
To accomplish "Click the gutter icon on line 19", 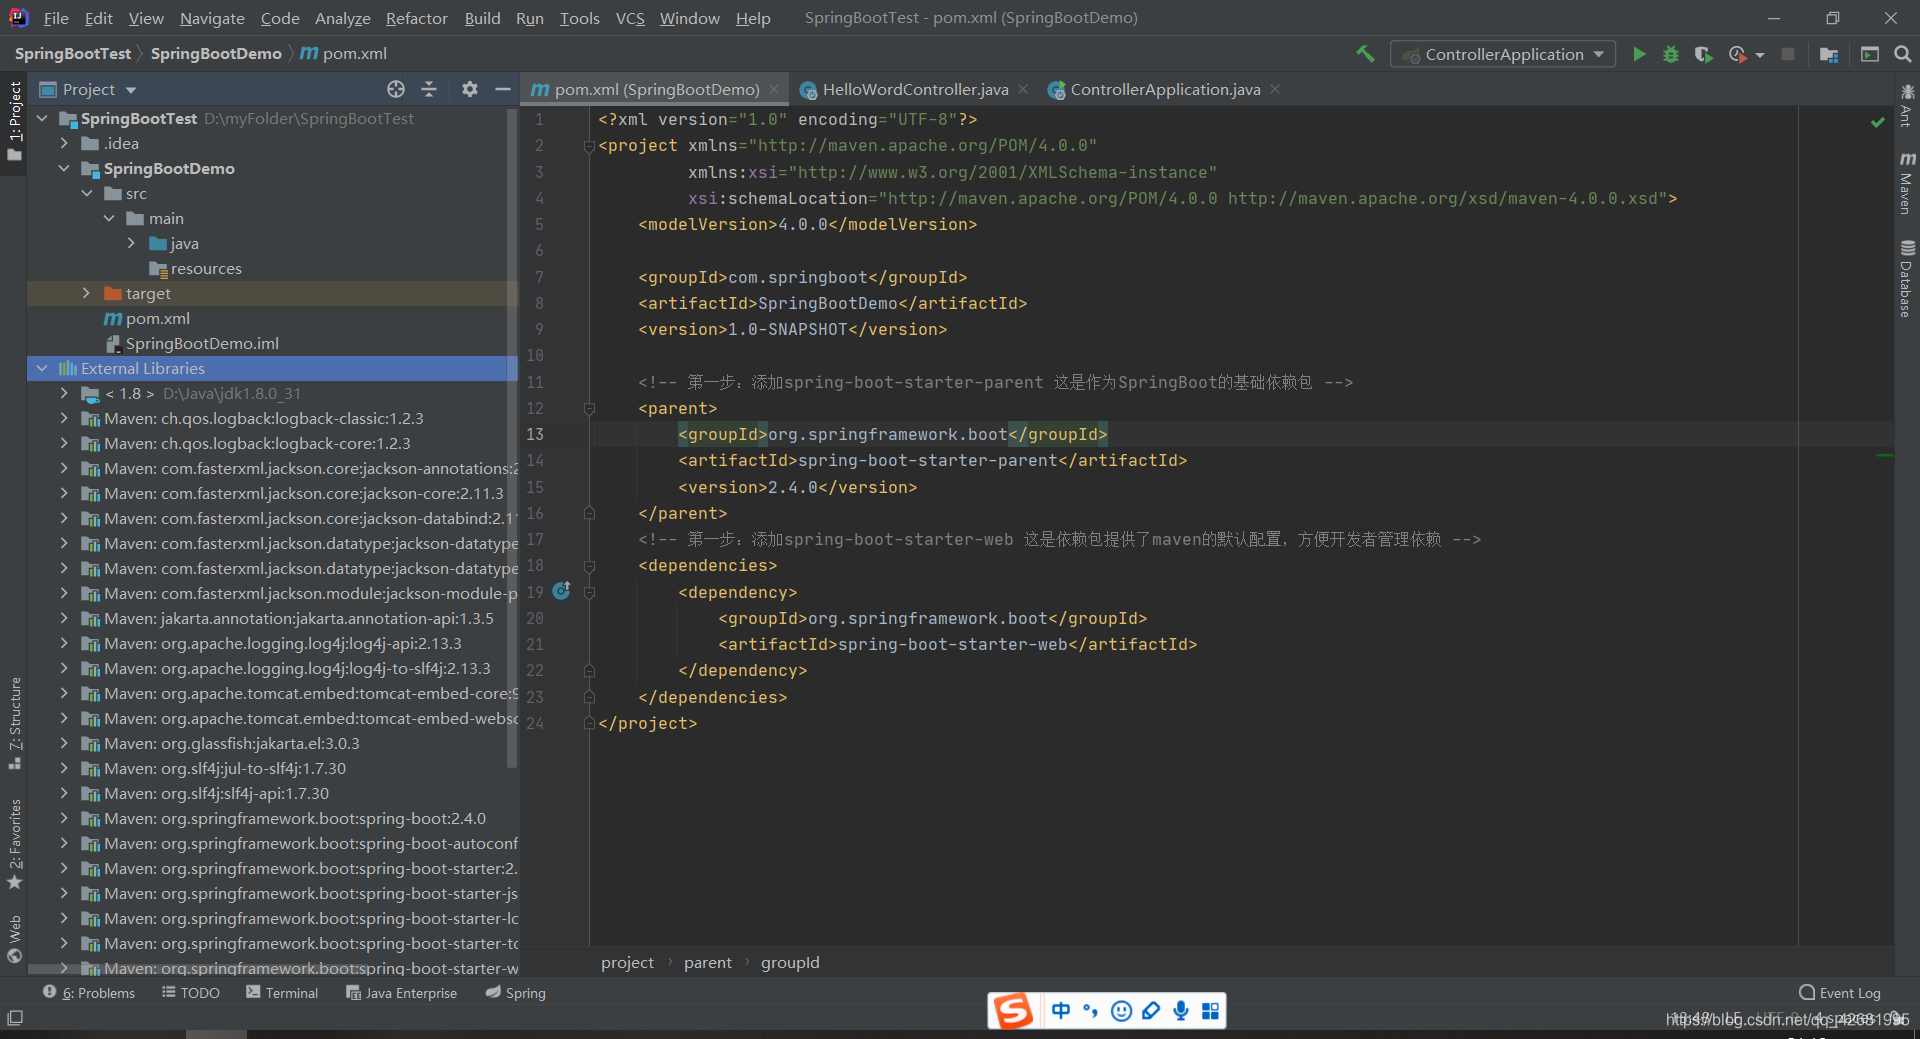I will (562, 591).
